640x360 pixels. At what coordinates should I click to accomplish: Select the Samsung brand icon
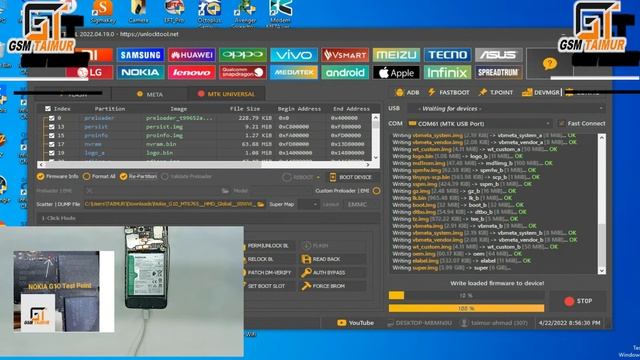(140, 55)
